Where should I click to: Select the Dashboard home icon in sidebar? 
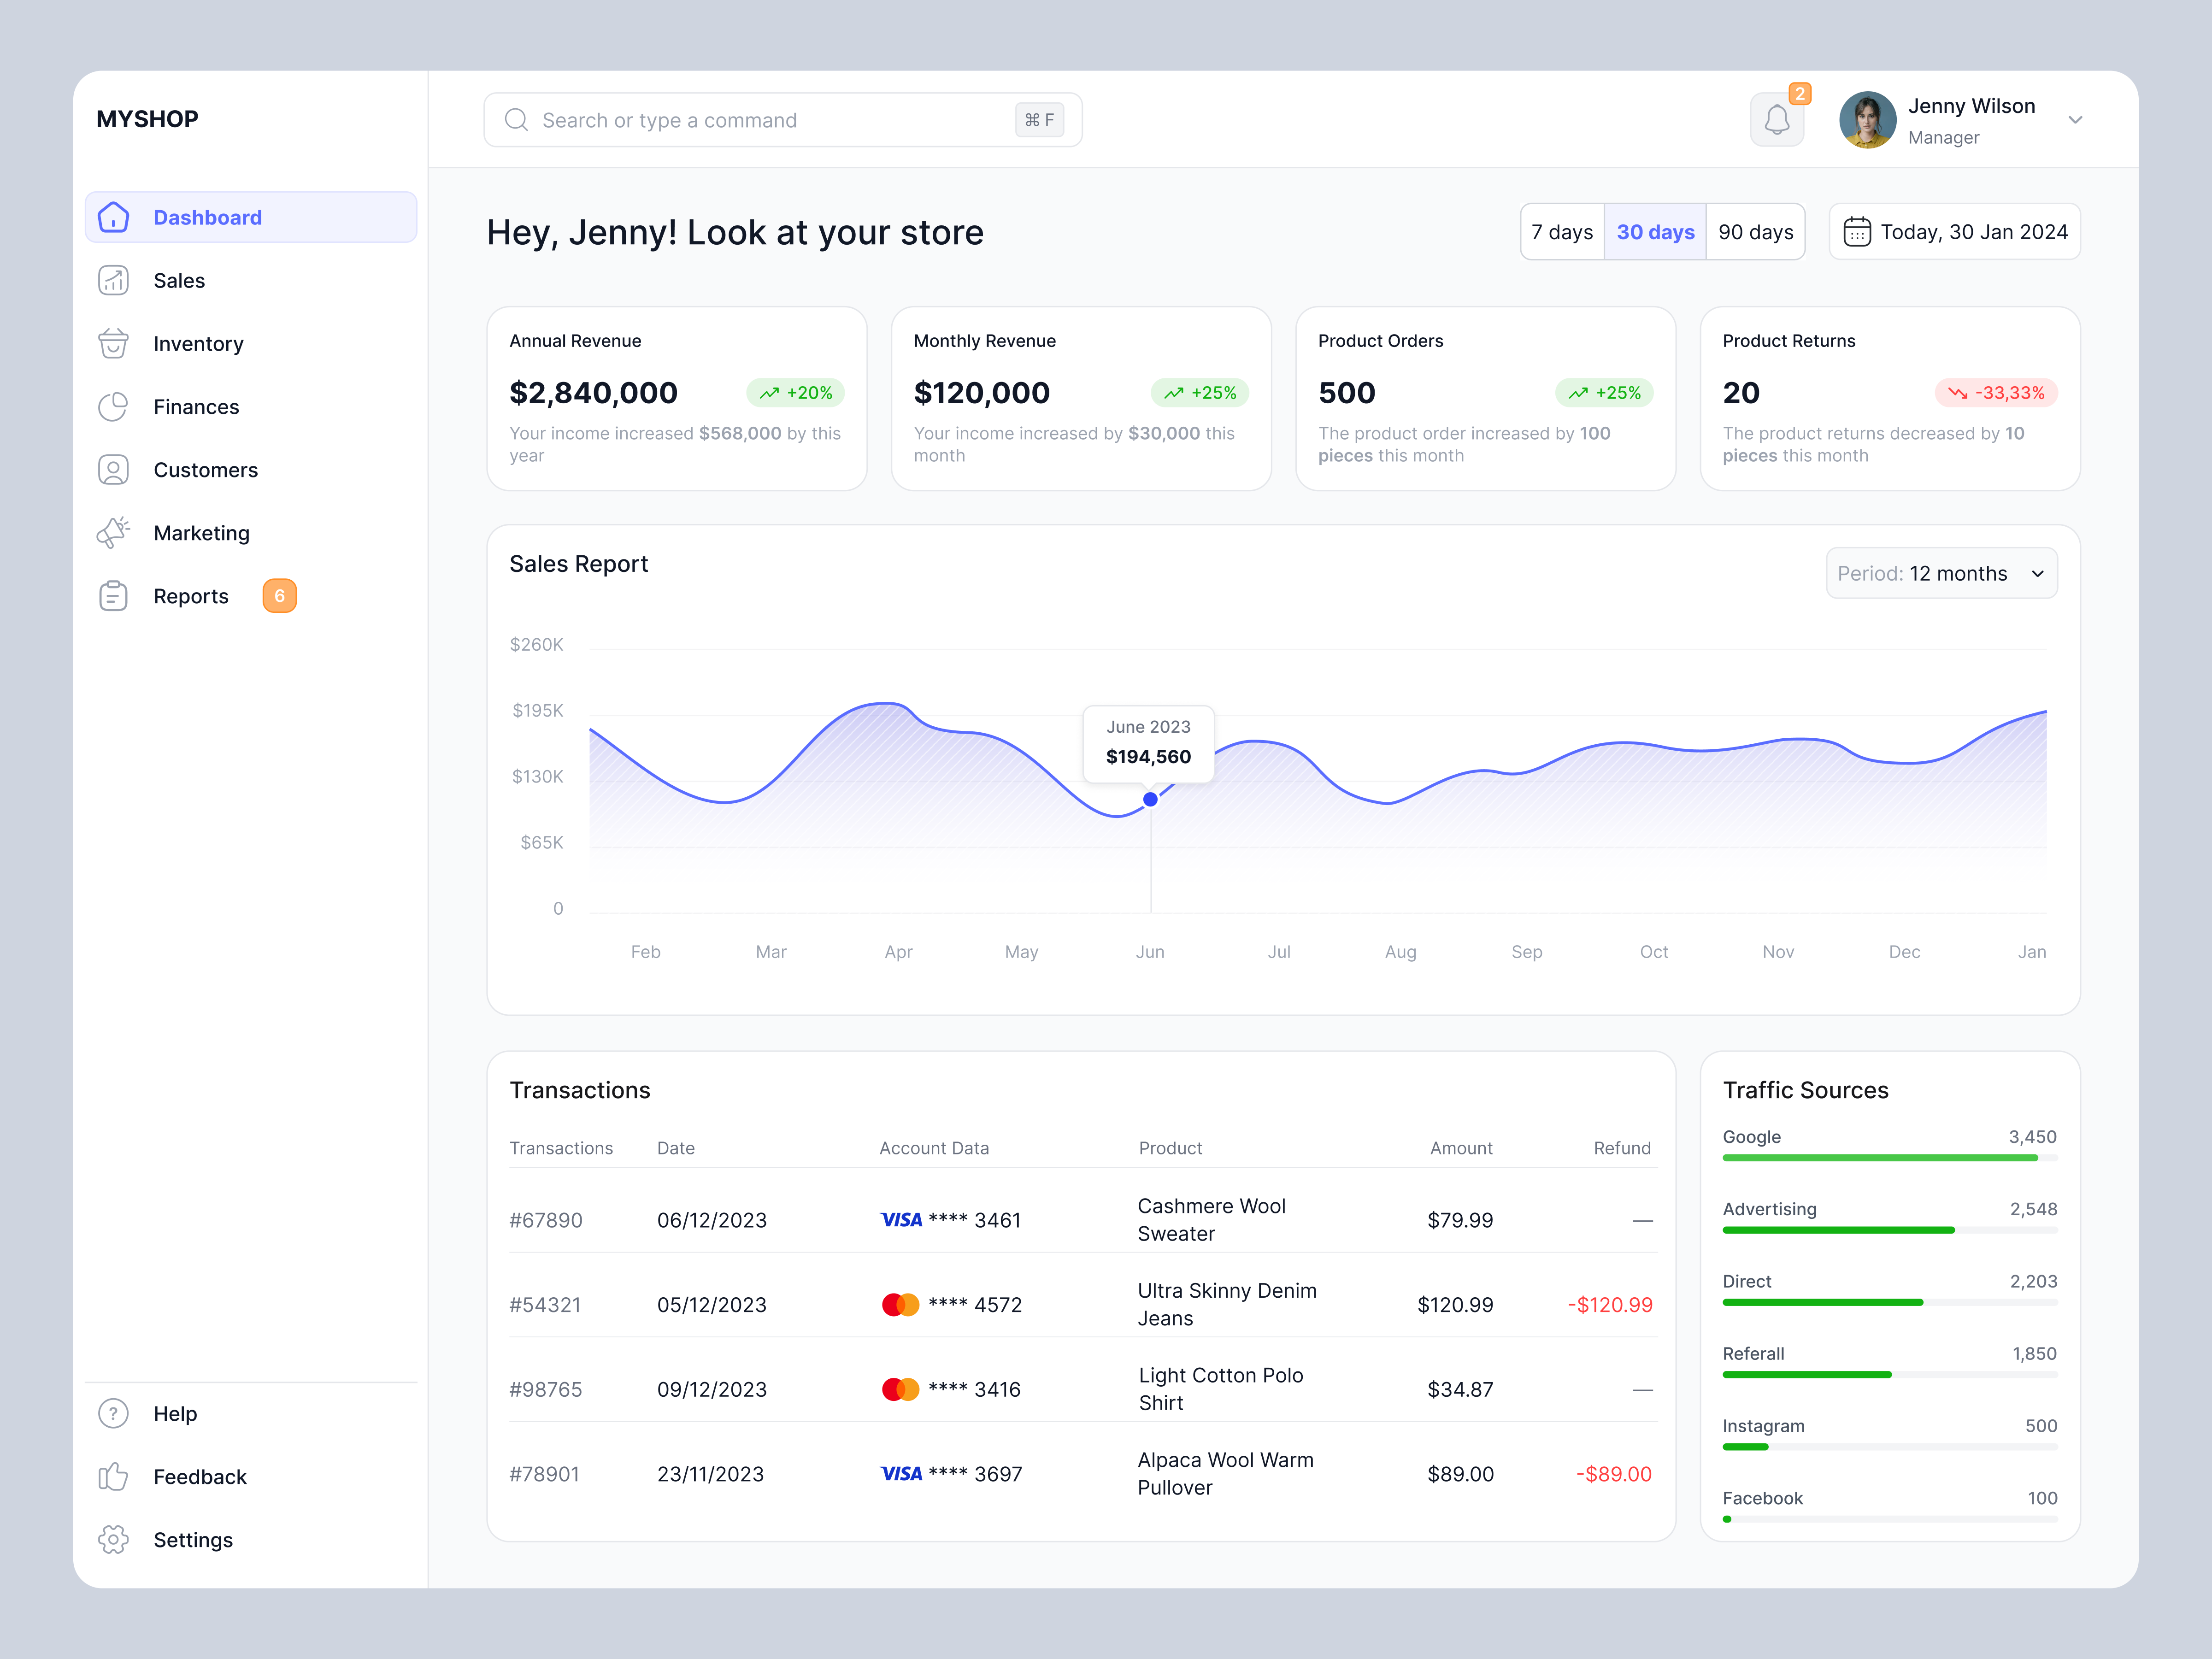113,217
